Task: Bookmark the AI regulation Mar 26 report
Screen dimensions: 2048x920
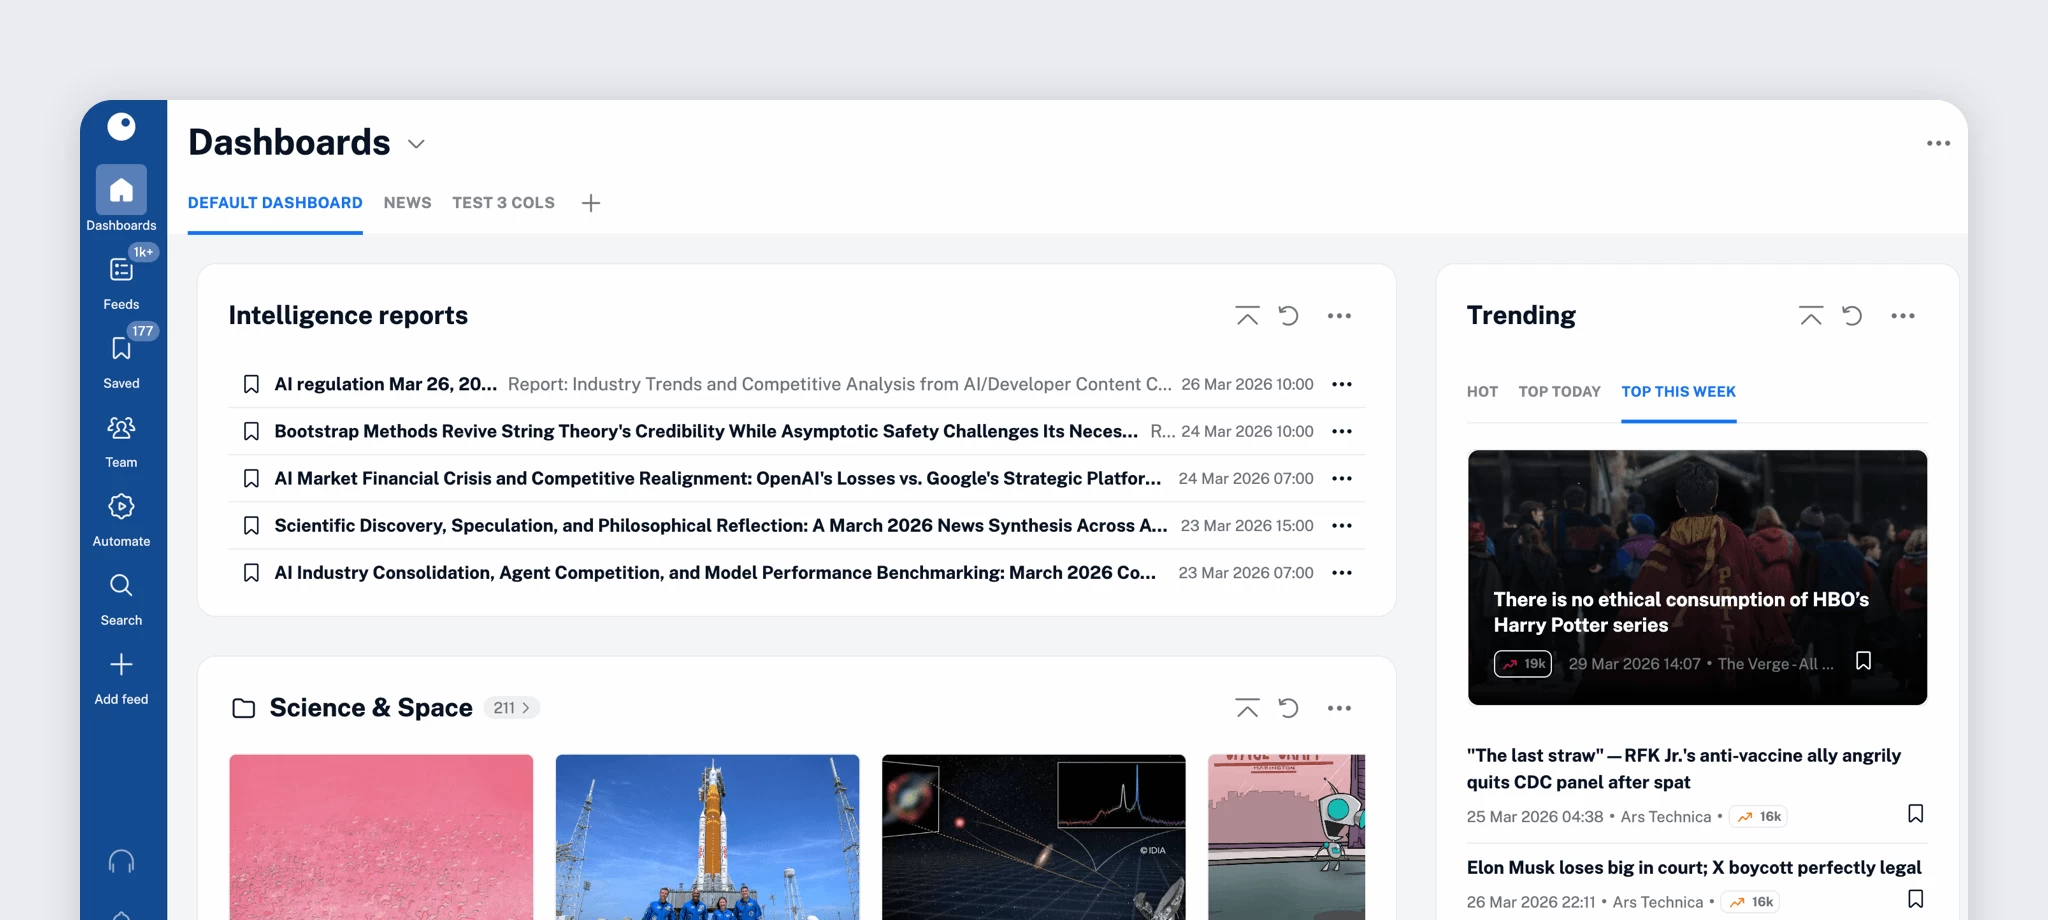Action: point(251,385)
